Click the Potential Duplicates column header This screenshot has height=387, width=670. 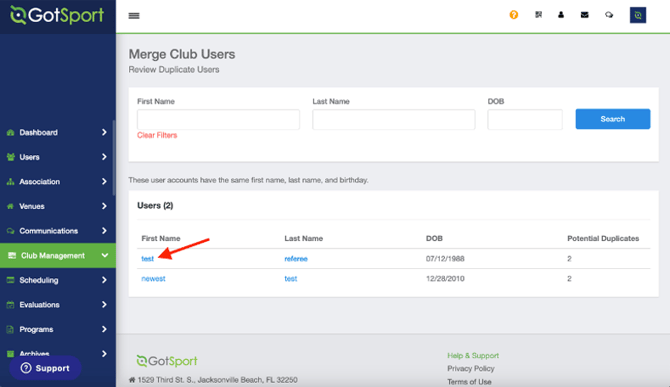(603, 238)
